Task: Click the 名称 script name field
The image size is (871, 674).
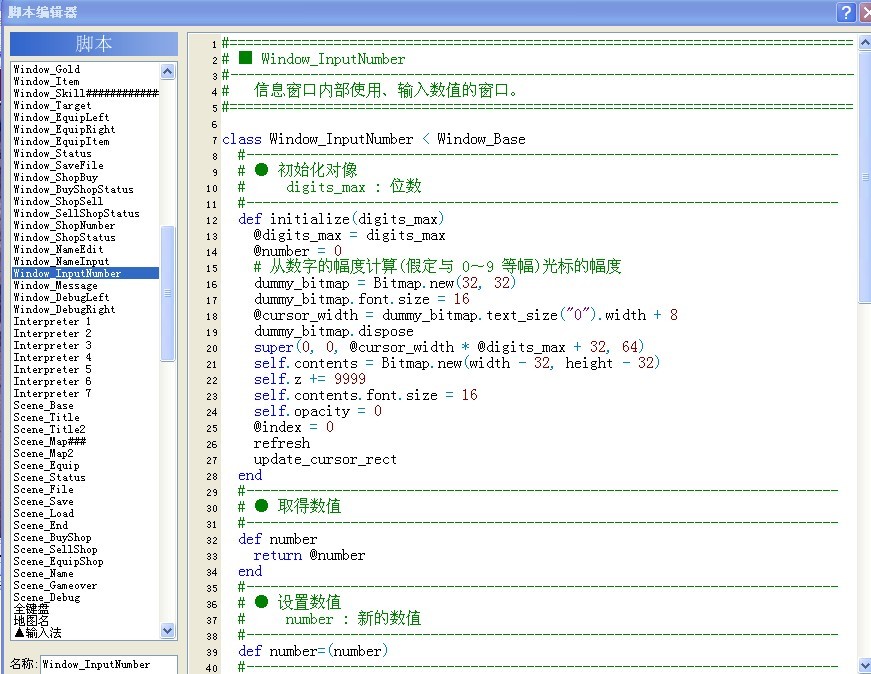Action: [109, 665]
